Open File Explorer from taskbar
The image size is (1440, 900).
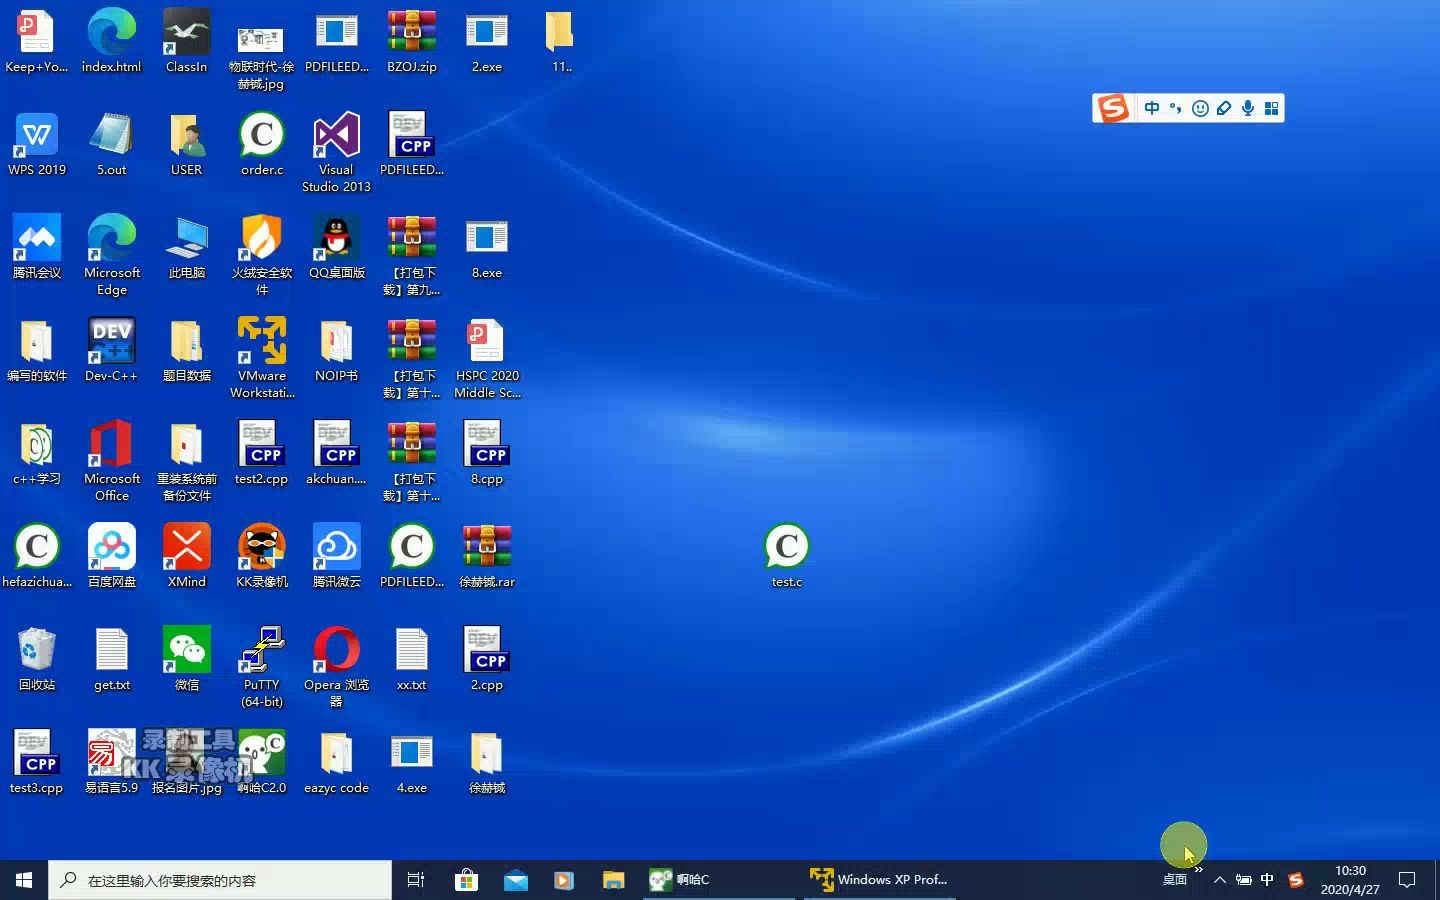coord(614,880)
